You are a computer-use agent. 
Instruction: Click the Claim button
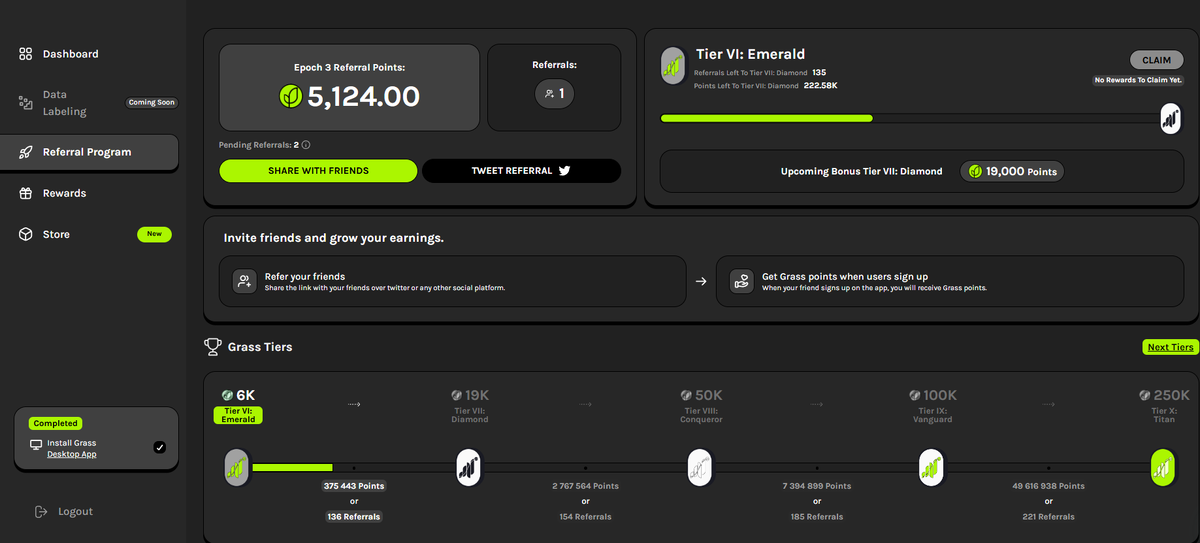1156,60
